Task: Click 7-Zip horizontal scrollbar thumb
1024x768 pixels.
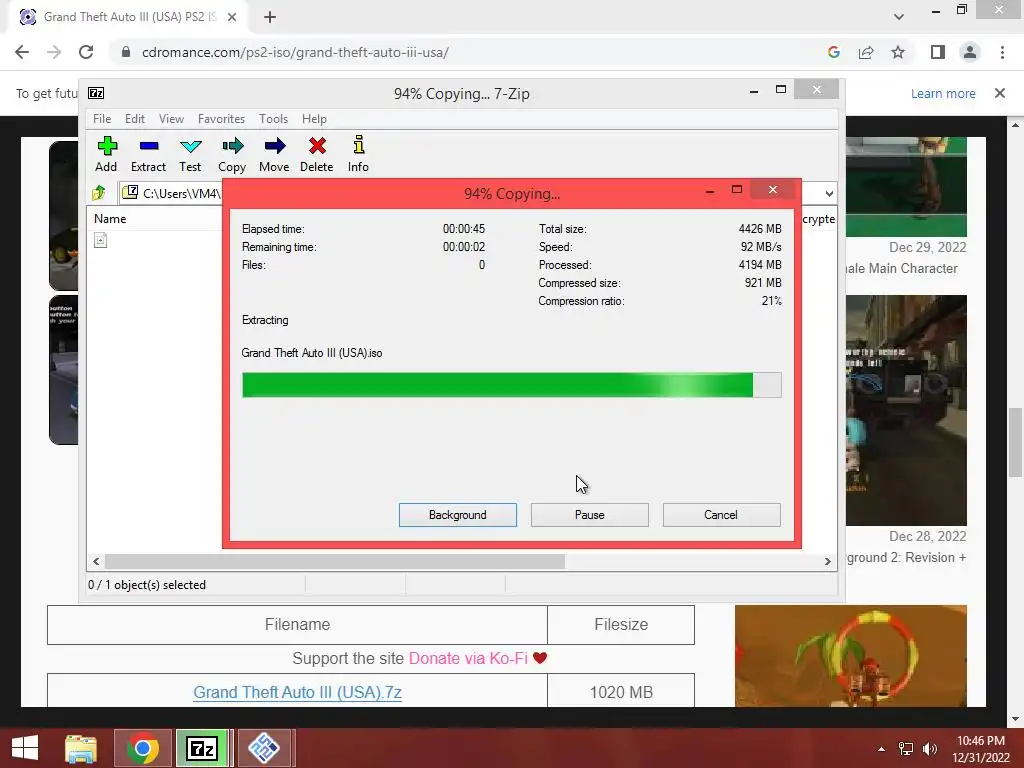Action: [x=334, y=561]
